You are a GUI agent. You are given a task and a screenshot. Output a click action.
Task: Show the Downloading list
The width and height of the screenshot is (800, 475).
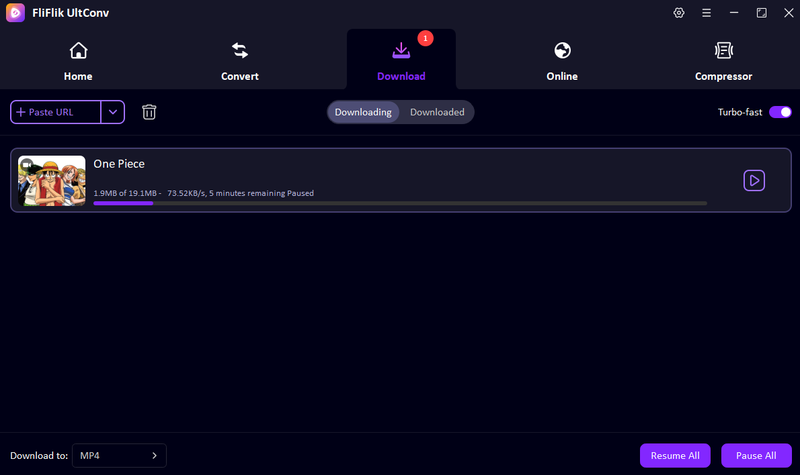click(x=363, y=112)
